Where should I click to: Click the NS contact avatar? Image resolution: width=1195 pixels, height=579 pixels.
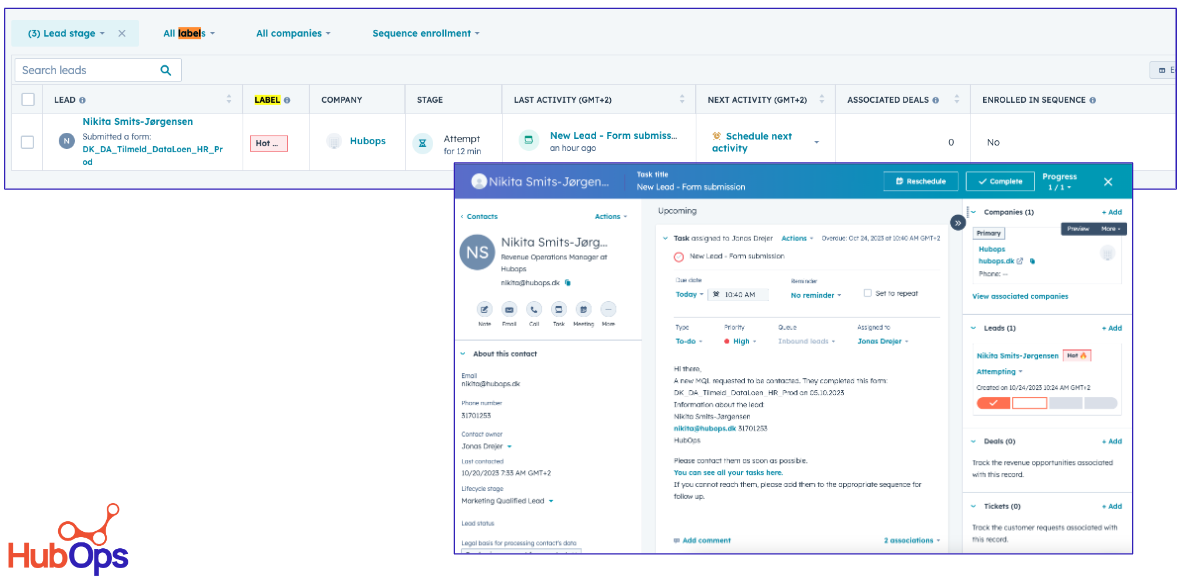[477, 253]
